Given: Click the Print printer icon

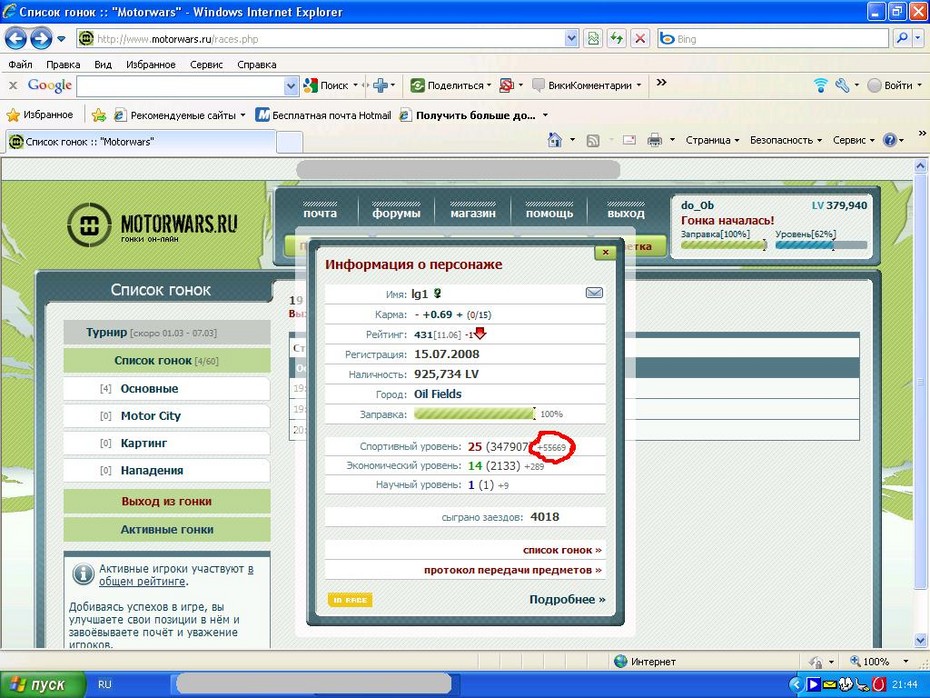Looking at the screenshot, I should point(655,141).
